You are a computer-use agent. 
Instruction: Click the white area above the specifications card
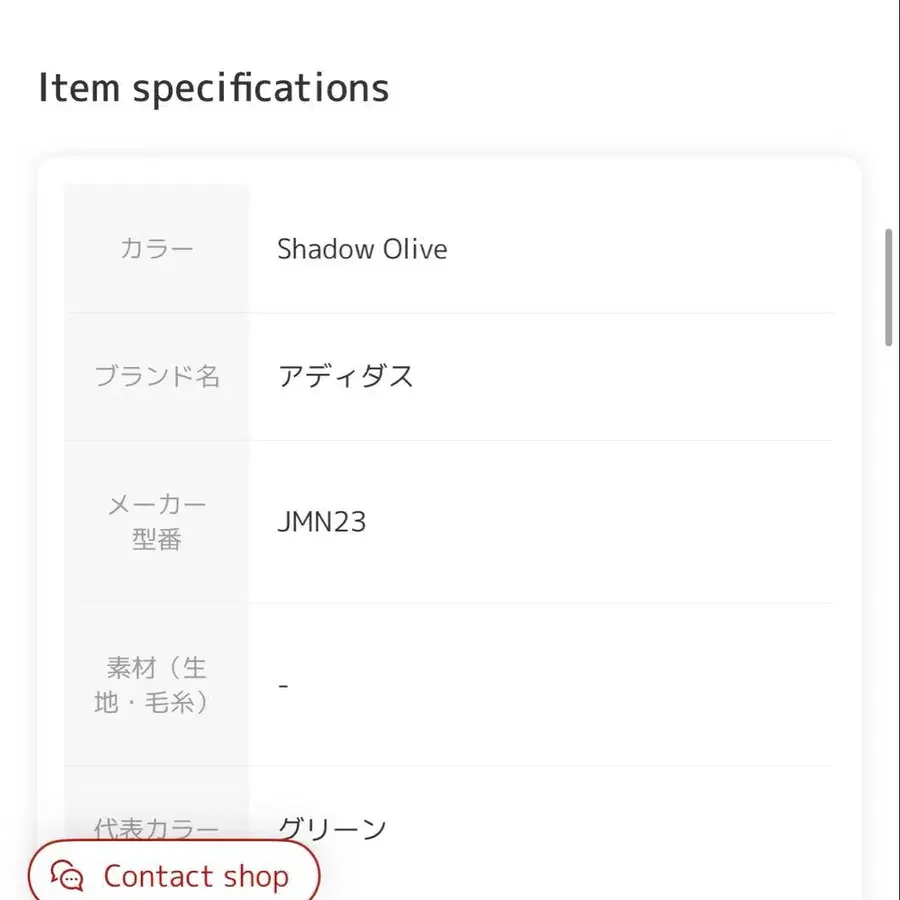(x=600, y=130)
